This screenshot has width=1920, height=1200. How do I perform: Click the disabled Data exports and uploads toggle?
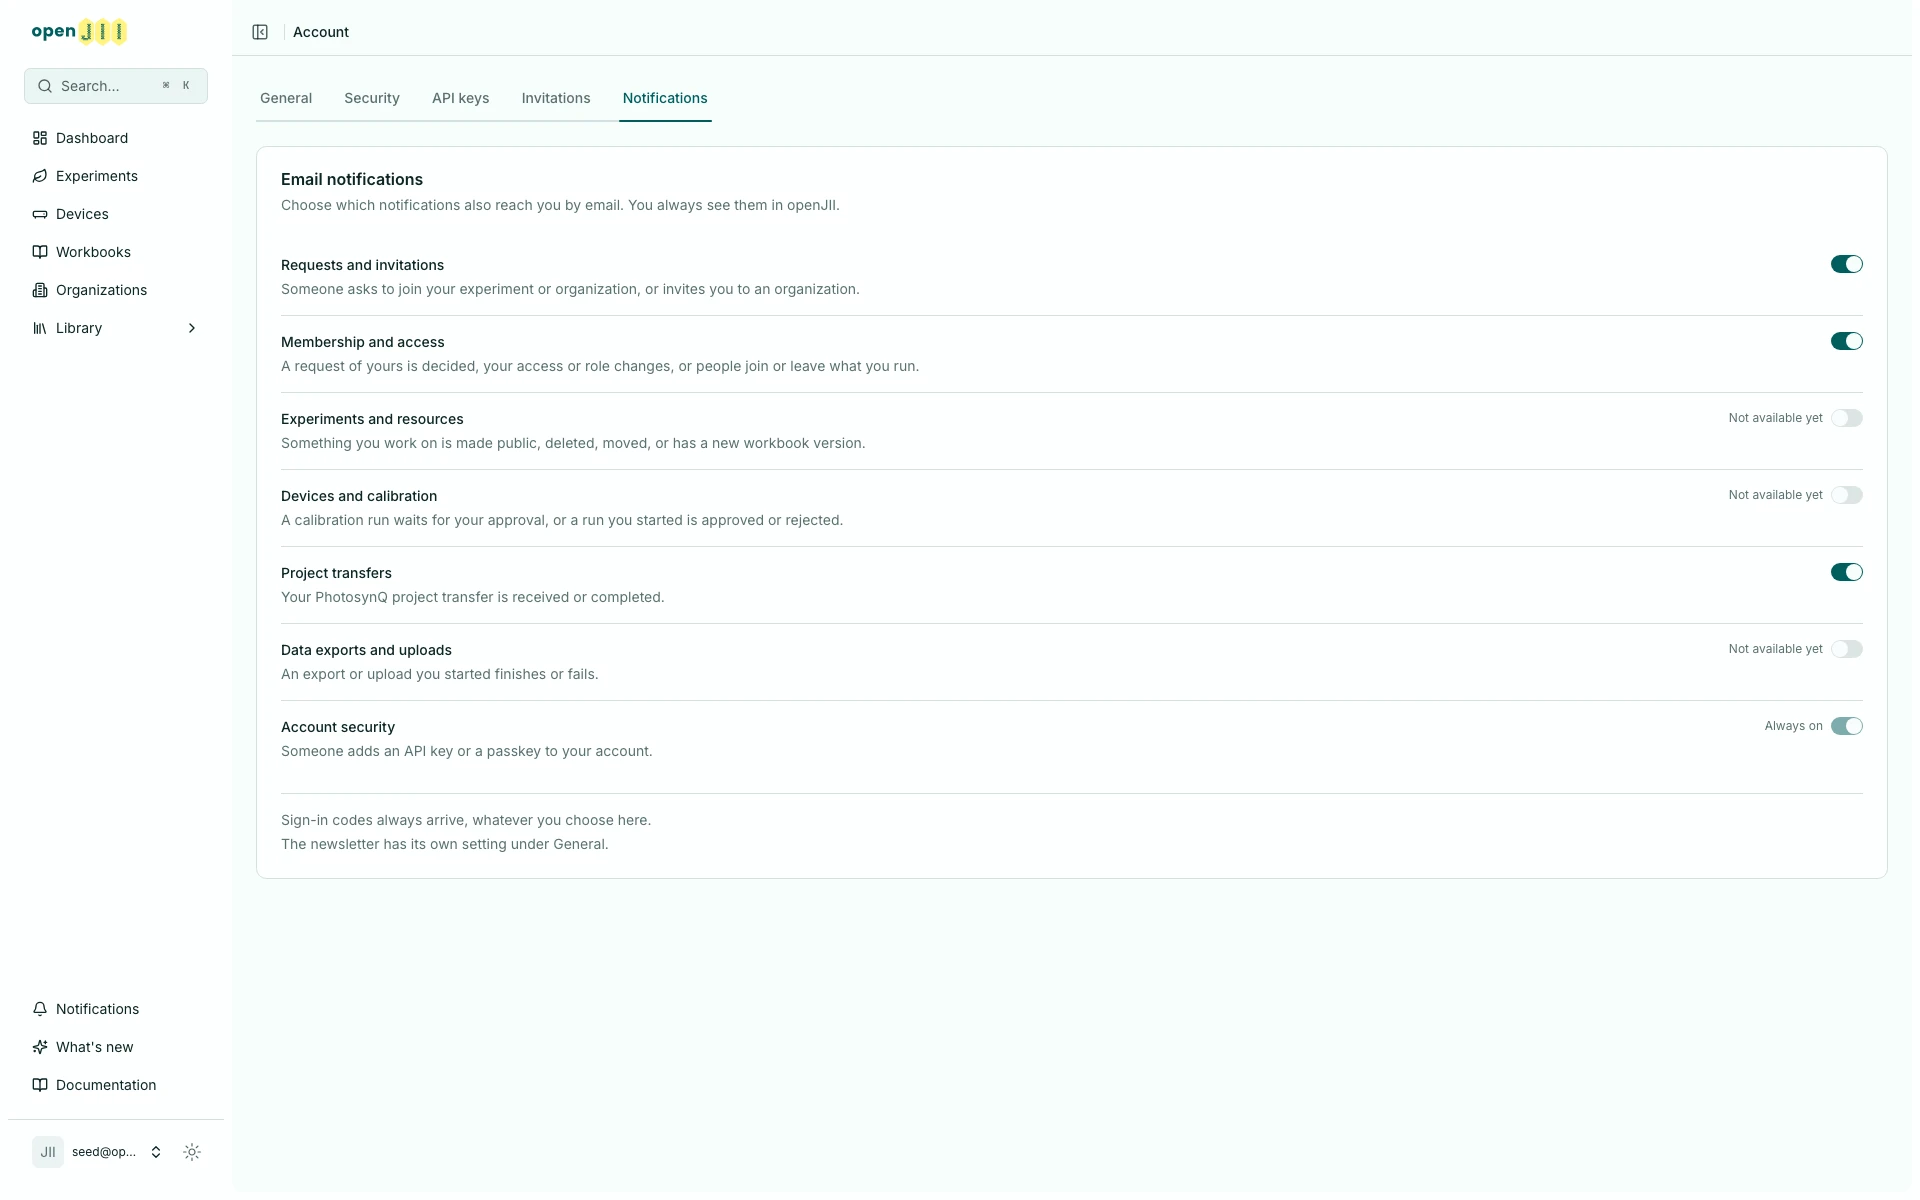pos(1846,649)
